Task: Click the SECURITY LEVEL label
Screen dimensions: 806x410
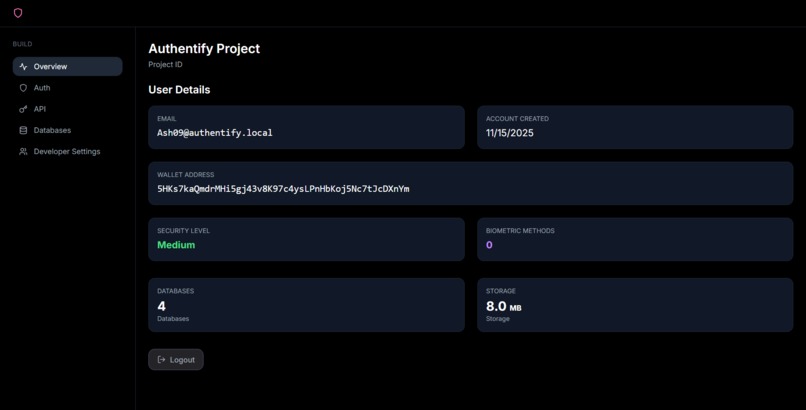Action: click(x=184, y=231)
